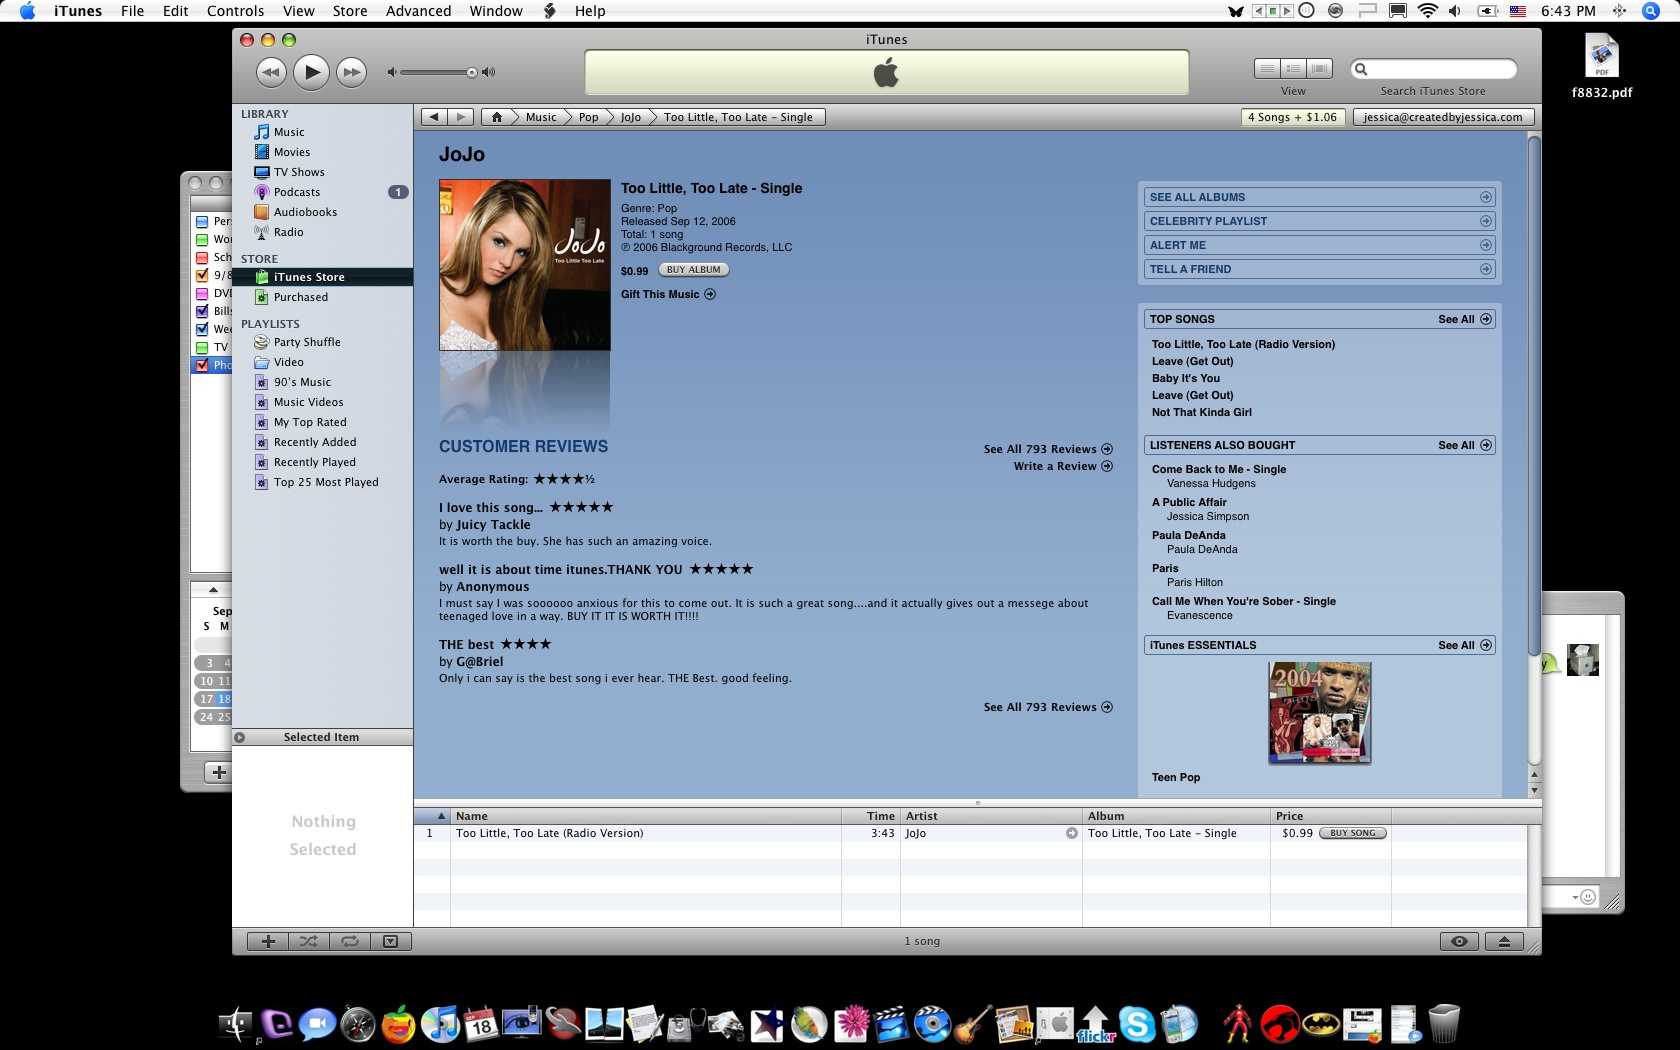Sort the song list by Name column
The image size is (1680, 1050).
pyautogui.click(x=645, y=816)
